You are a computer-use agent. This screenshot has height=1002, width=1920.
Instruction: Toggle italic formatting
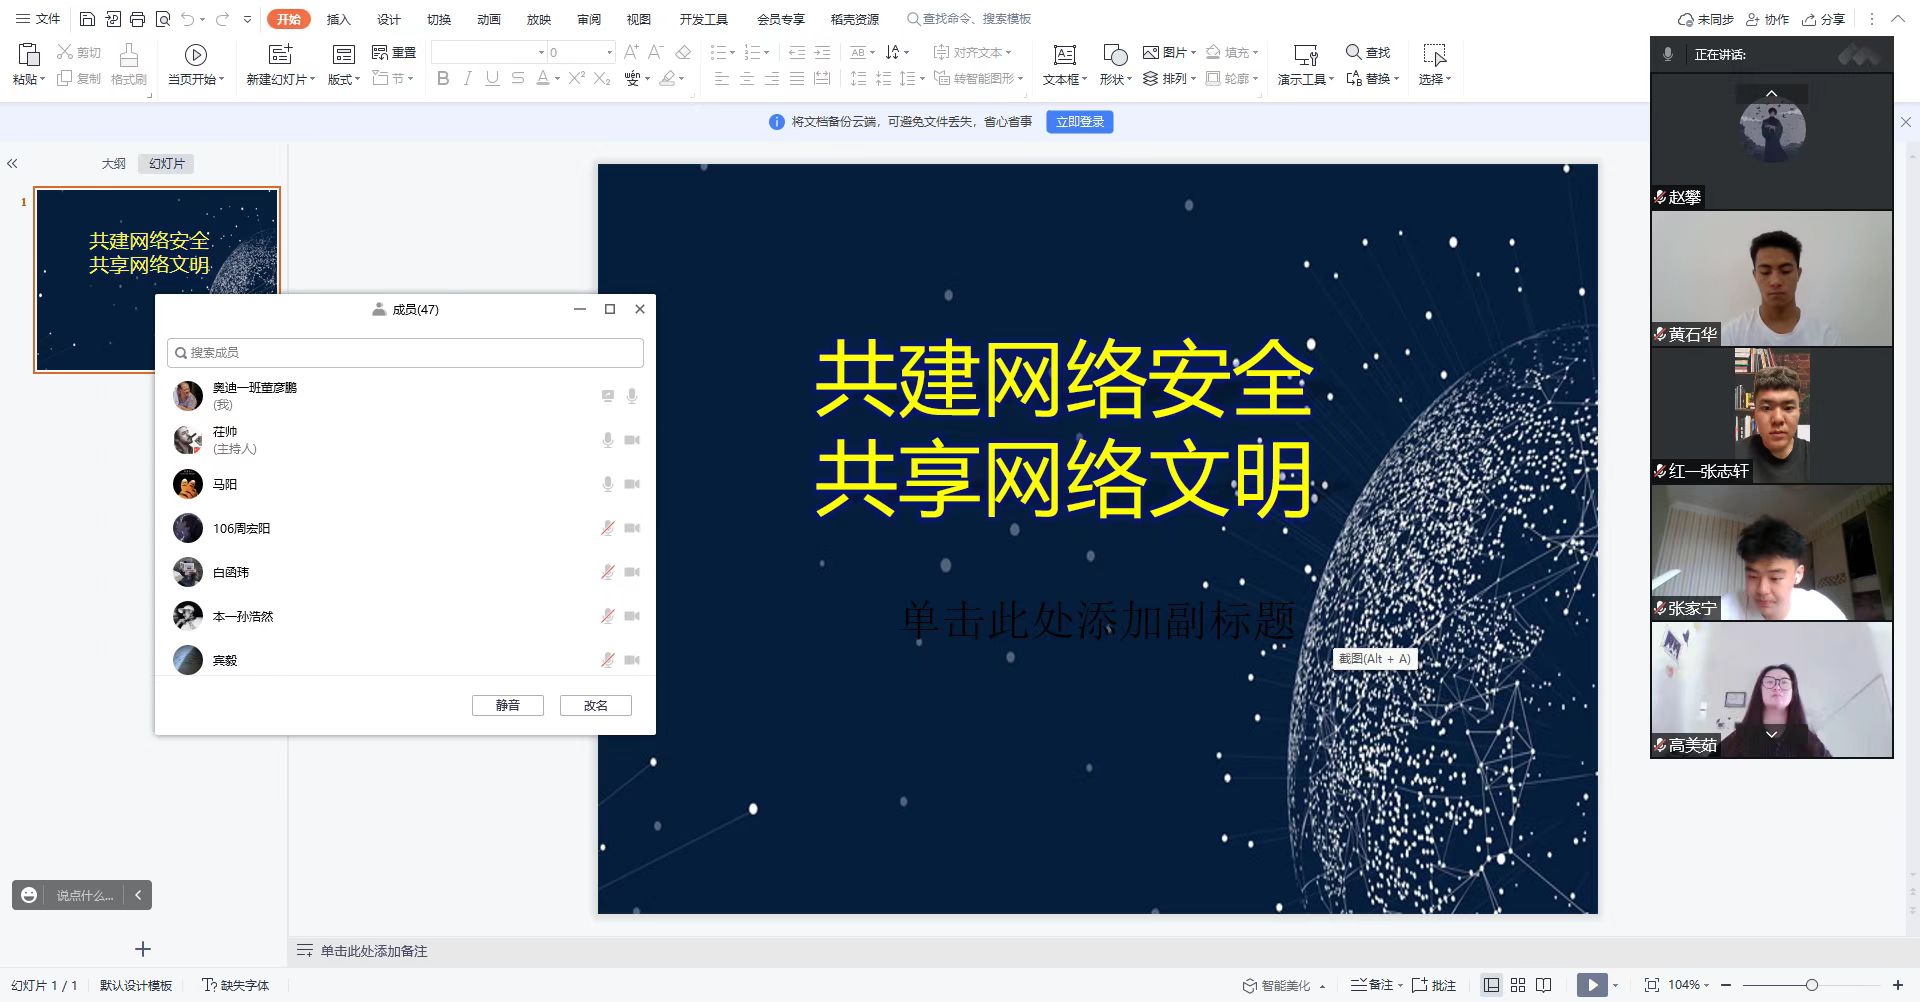pyautogui.click(x=468, y=78)
